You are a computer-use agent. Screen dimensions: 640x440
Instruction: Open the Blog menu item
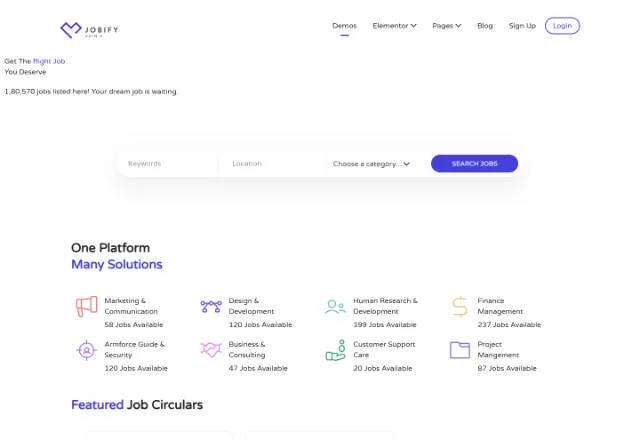click(x=485, y=26)
